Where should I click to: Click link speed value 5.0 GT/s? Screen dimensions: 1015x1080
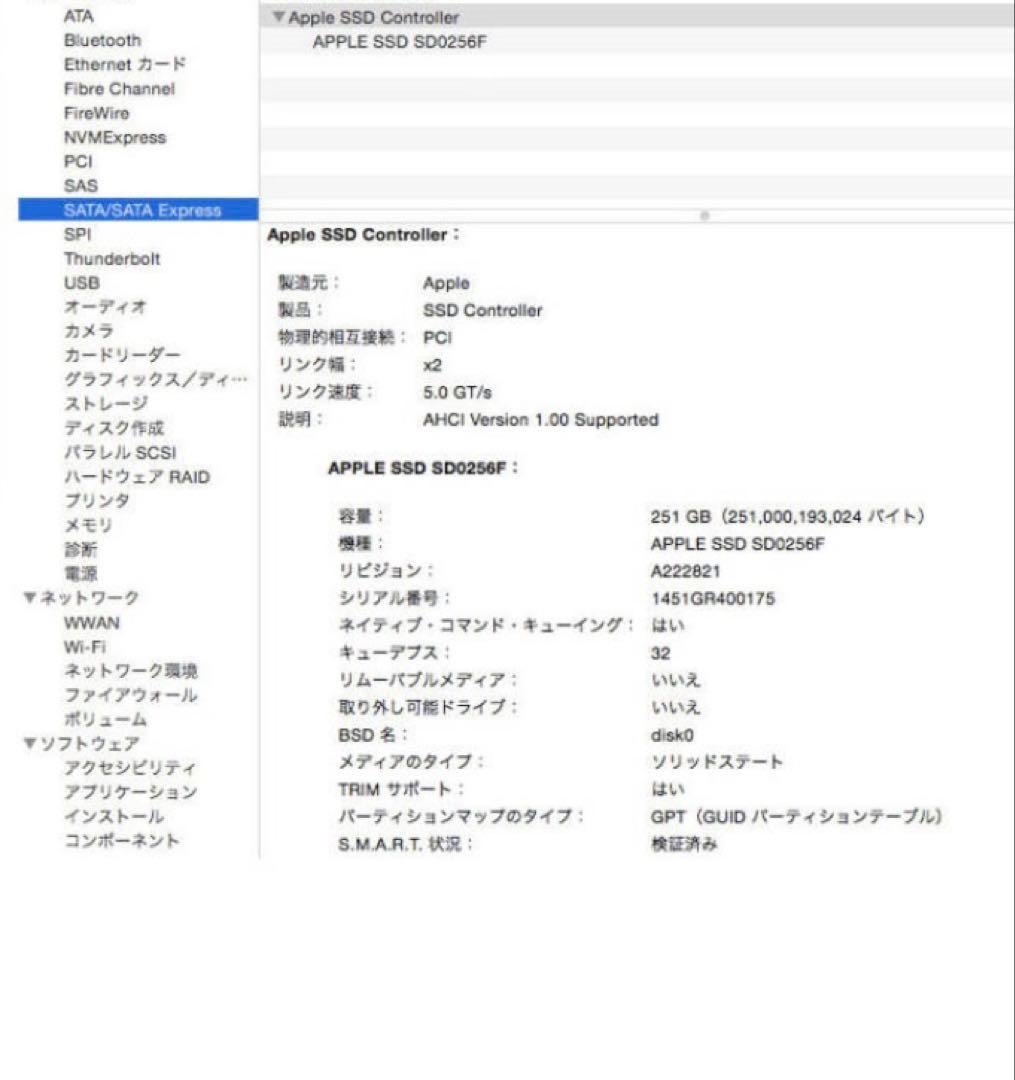pos(457,393)
